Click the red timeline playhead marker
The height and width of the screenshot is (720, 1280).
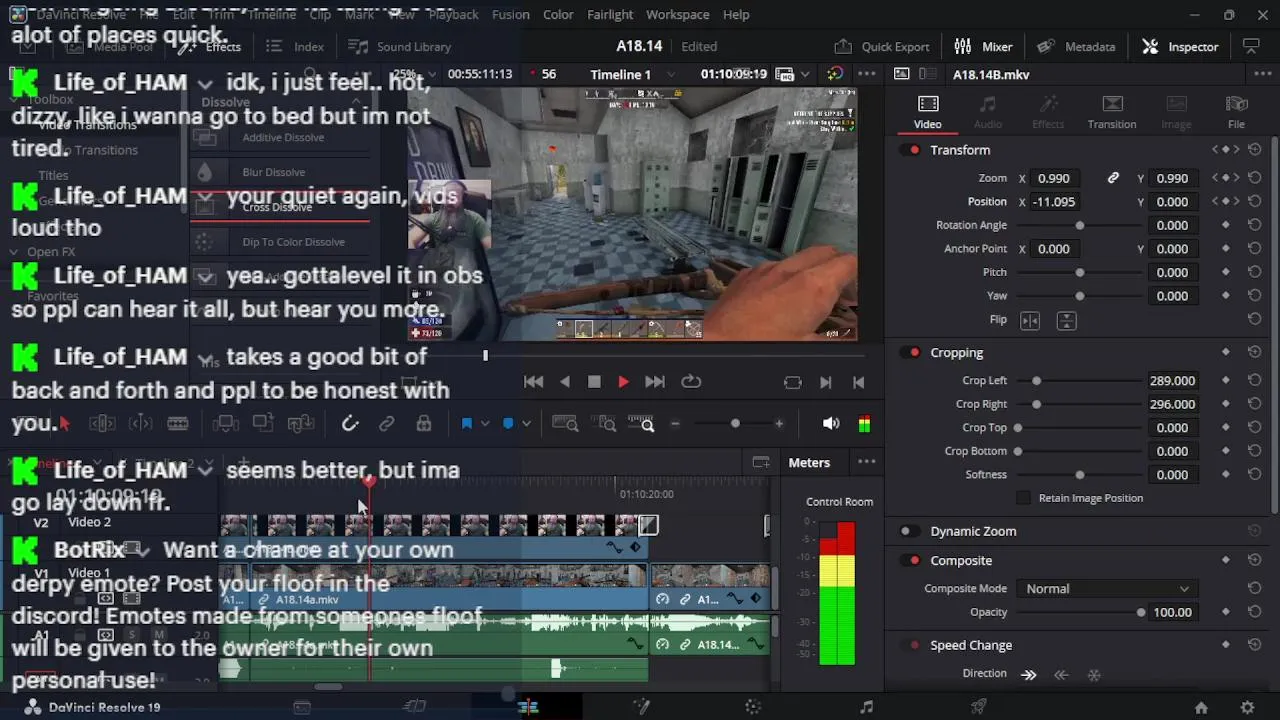click(369, 481)
